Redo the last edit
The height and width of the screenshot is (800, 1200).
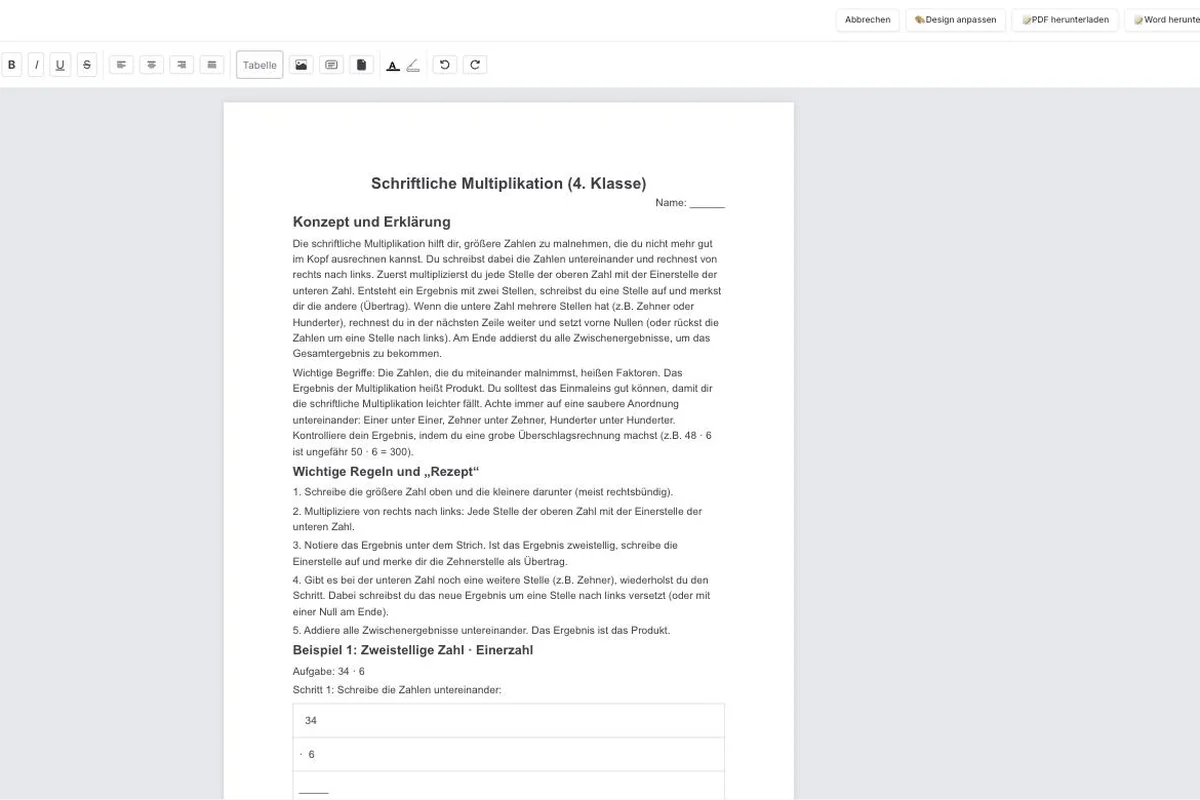coord(475,65)
